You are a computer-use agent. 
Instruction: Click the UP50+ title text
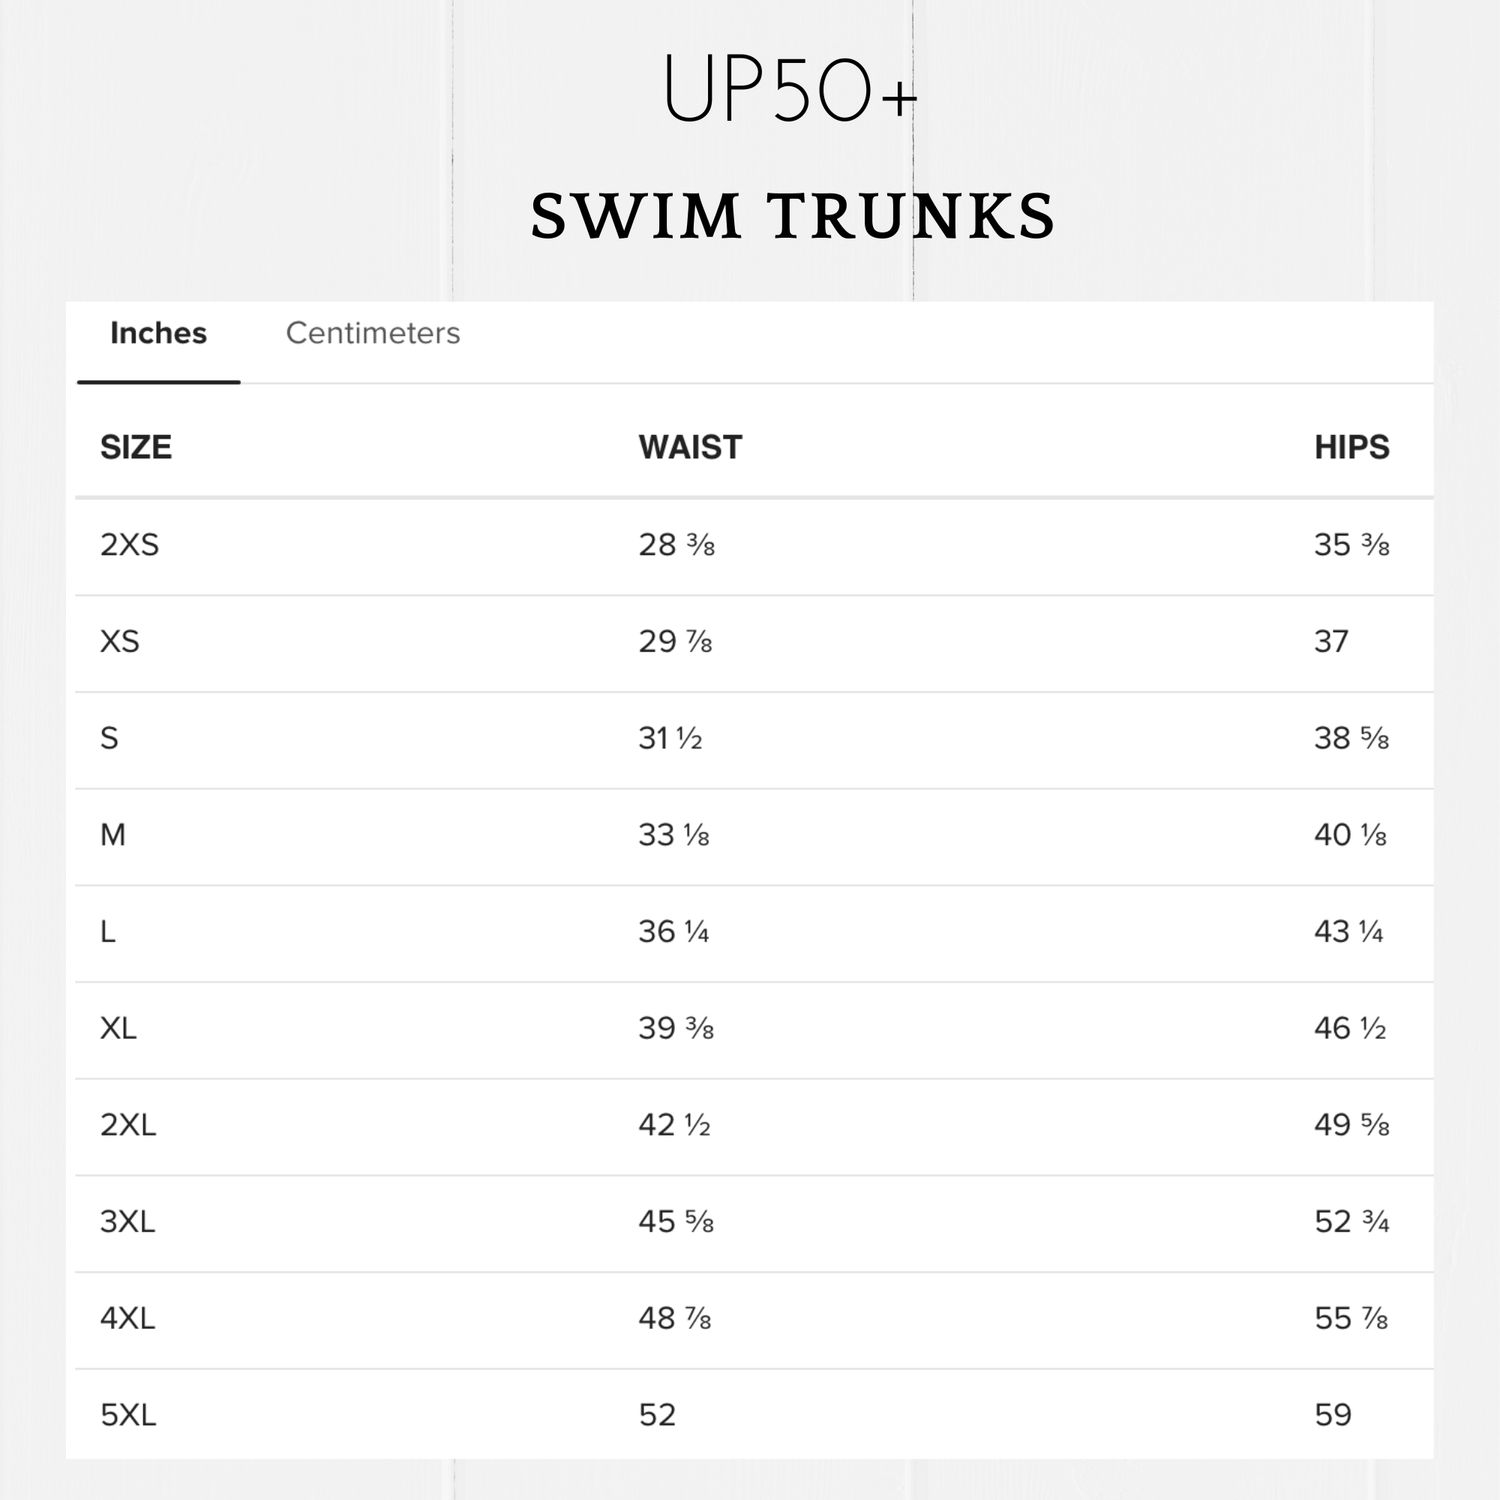point(790,92)
